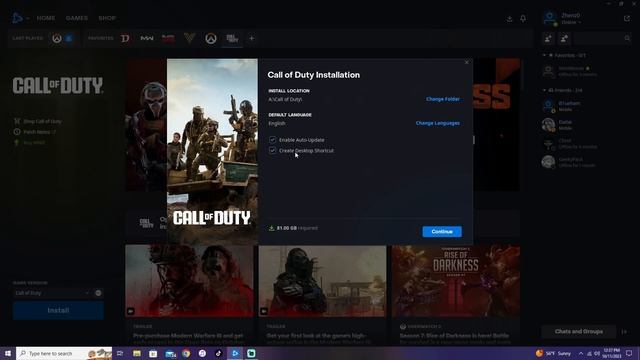Image resolution: width=640 pixels, height=360 pixels.
Task: Open the SHOP tab
Action: click(107, 18)
